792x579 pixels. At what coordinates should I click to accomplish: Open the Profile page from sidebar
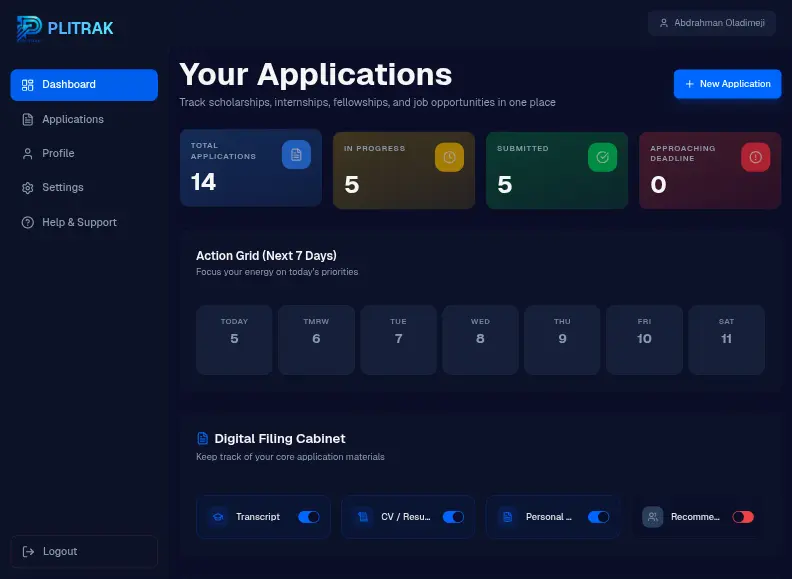tap(84, 154)
